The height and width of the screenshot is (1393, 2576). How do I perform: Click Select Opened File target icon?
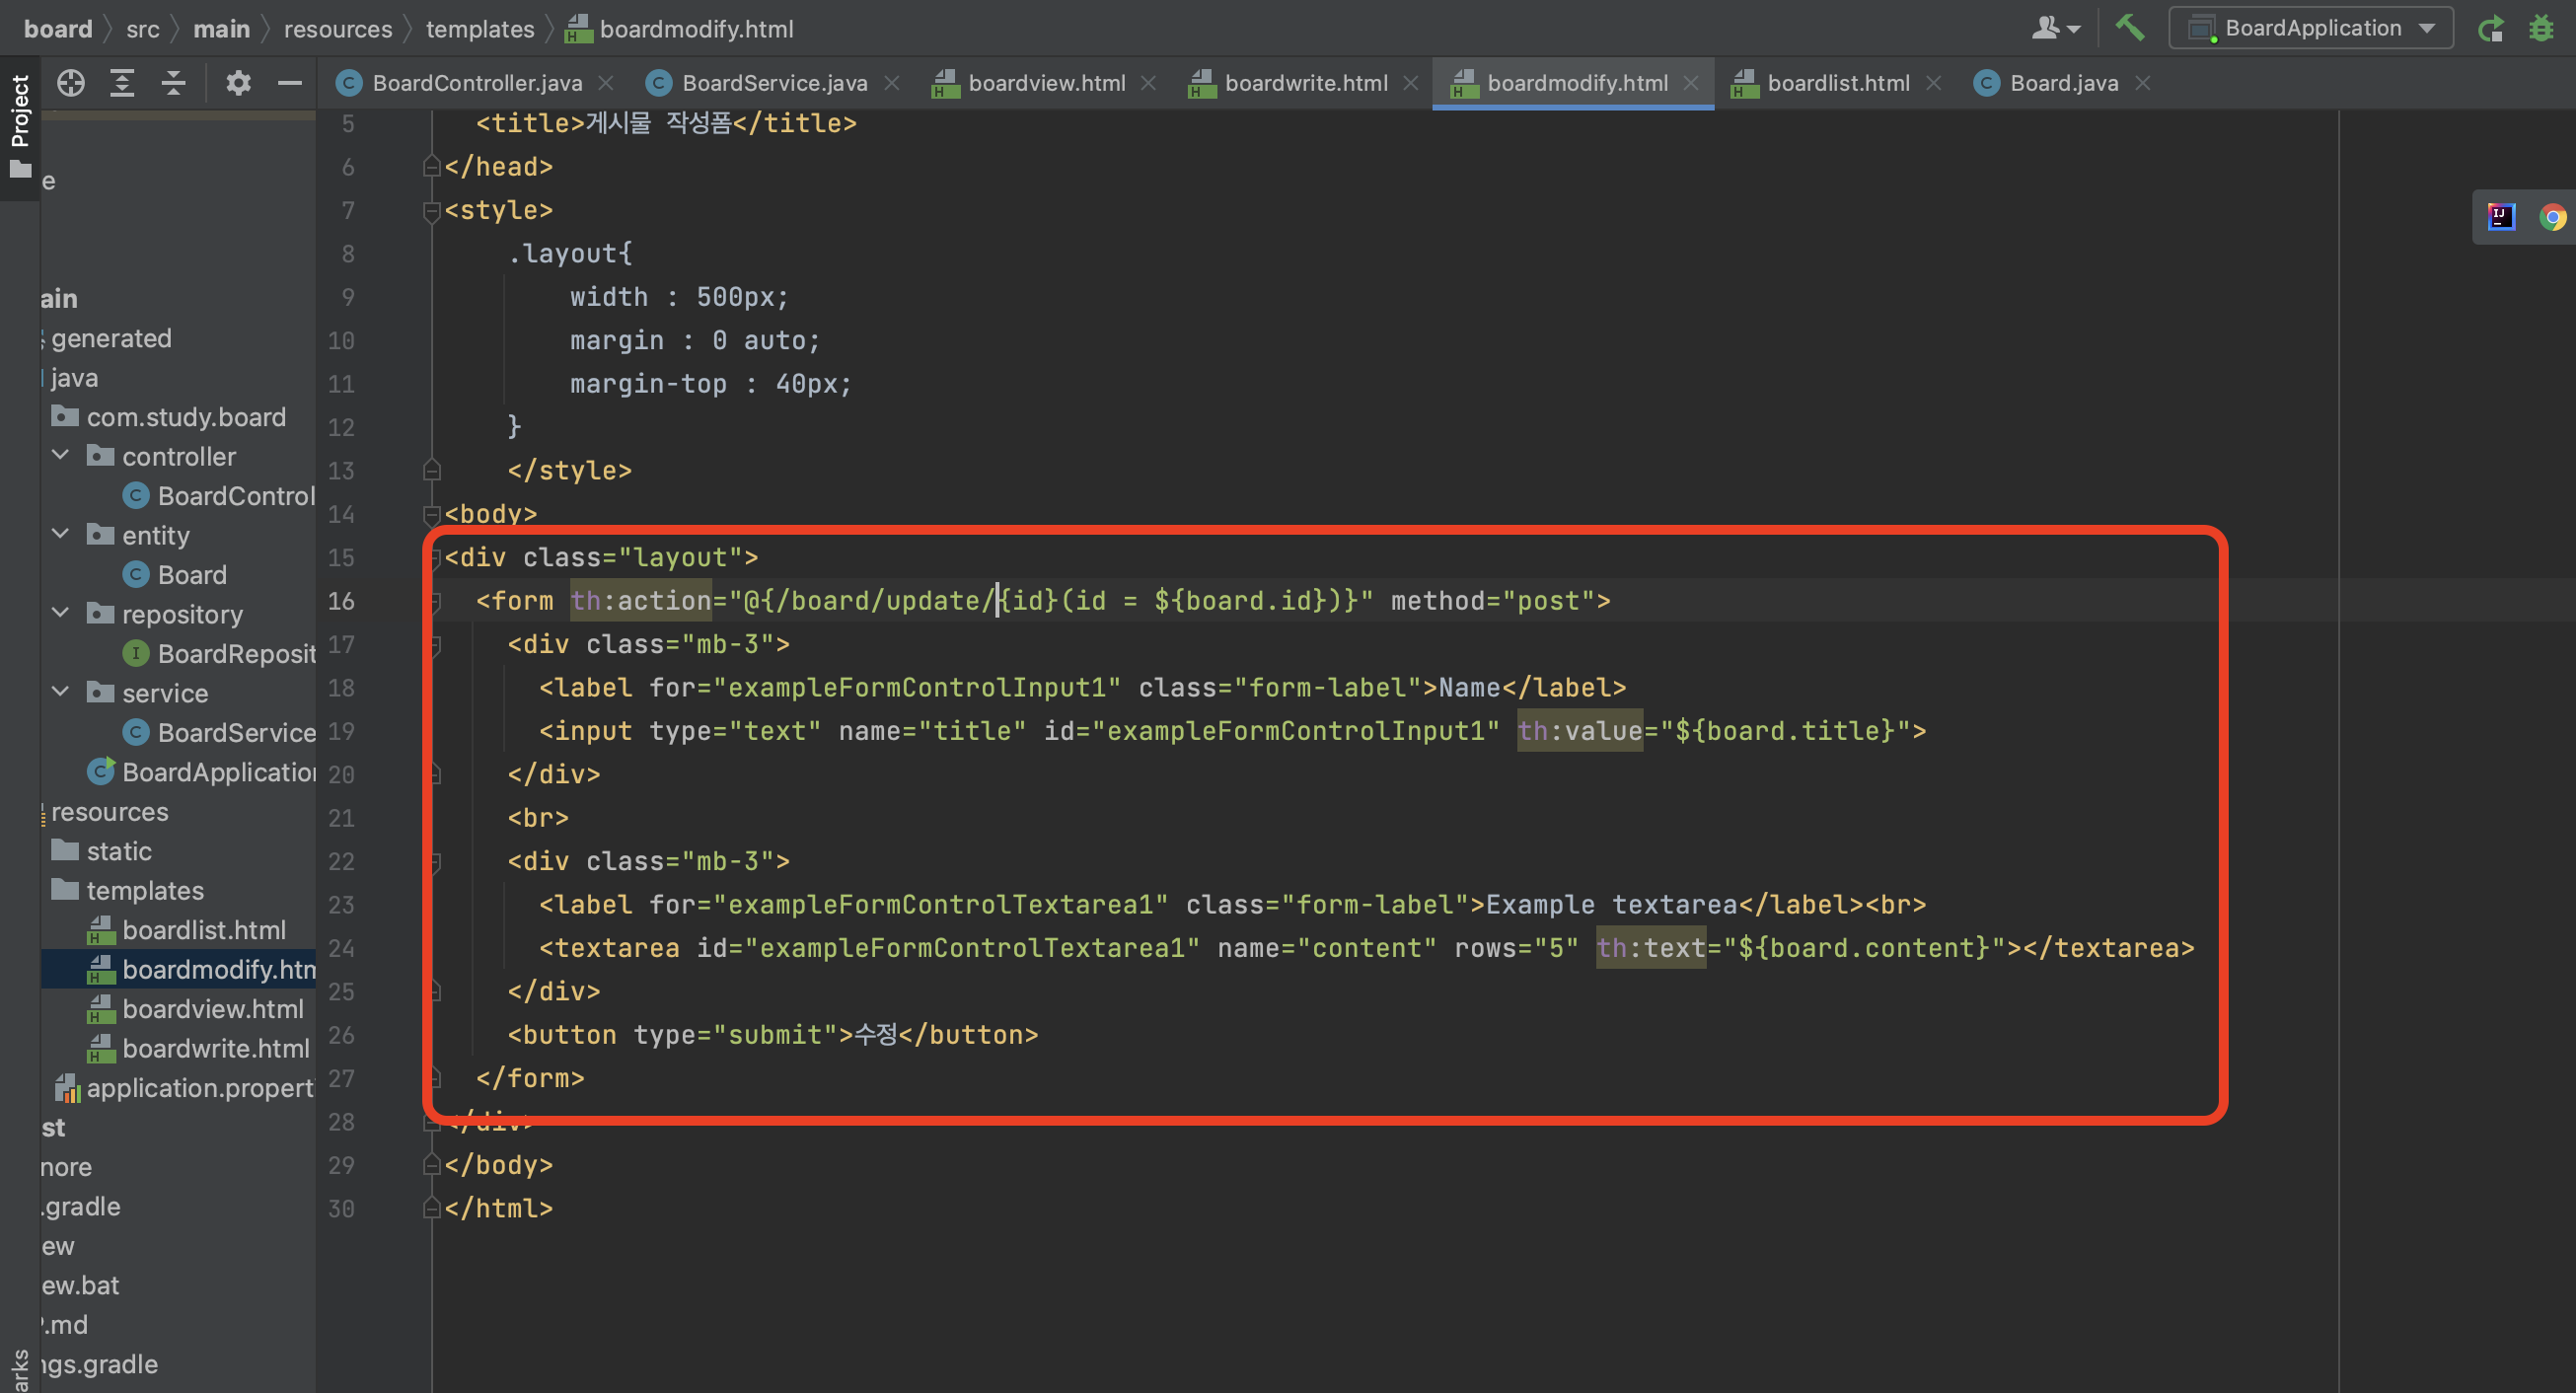click(x=71, y=83)
